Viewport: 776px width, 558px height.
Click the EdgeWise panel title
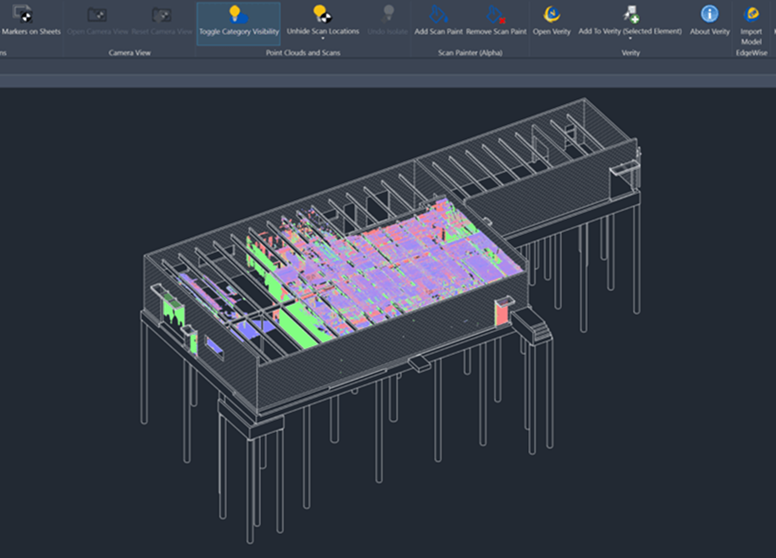pos(751,52)
